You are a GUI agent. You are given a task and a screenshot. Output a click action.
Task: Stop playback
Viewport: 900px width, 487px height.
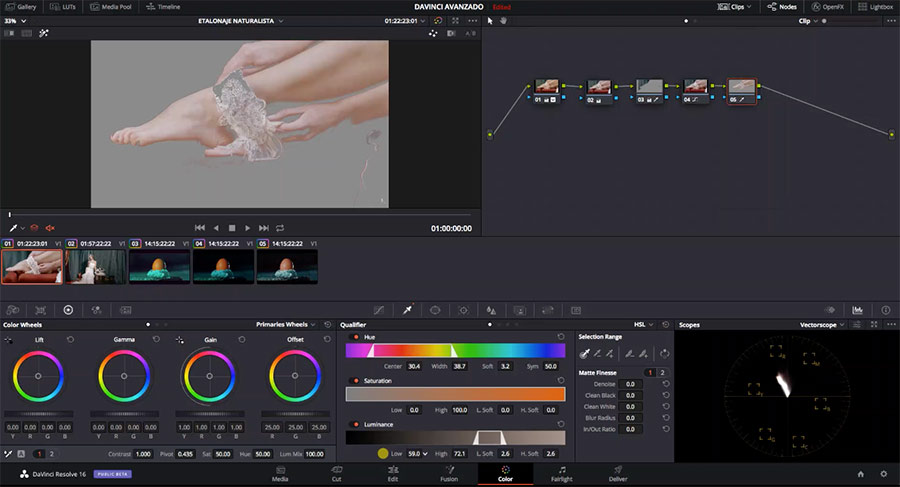[x=232, y=228]
